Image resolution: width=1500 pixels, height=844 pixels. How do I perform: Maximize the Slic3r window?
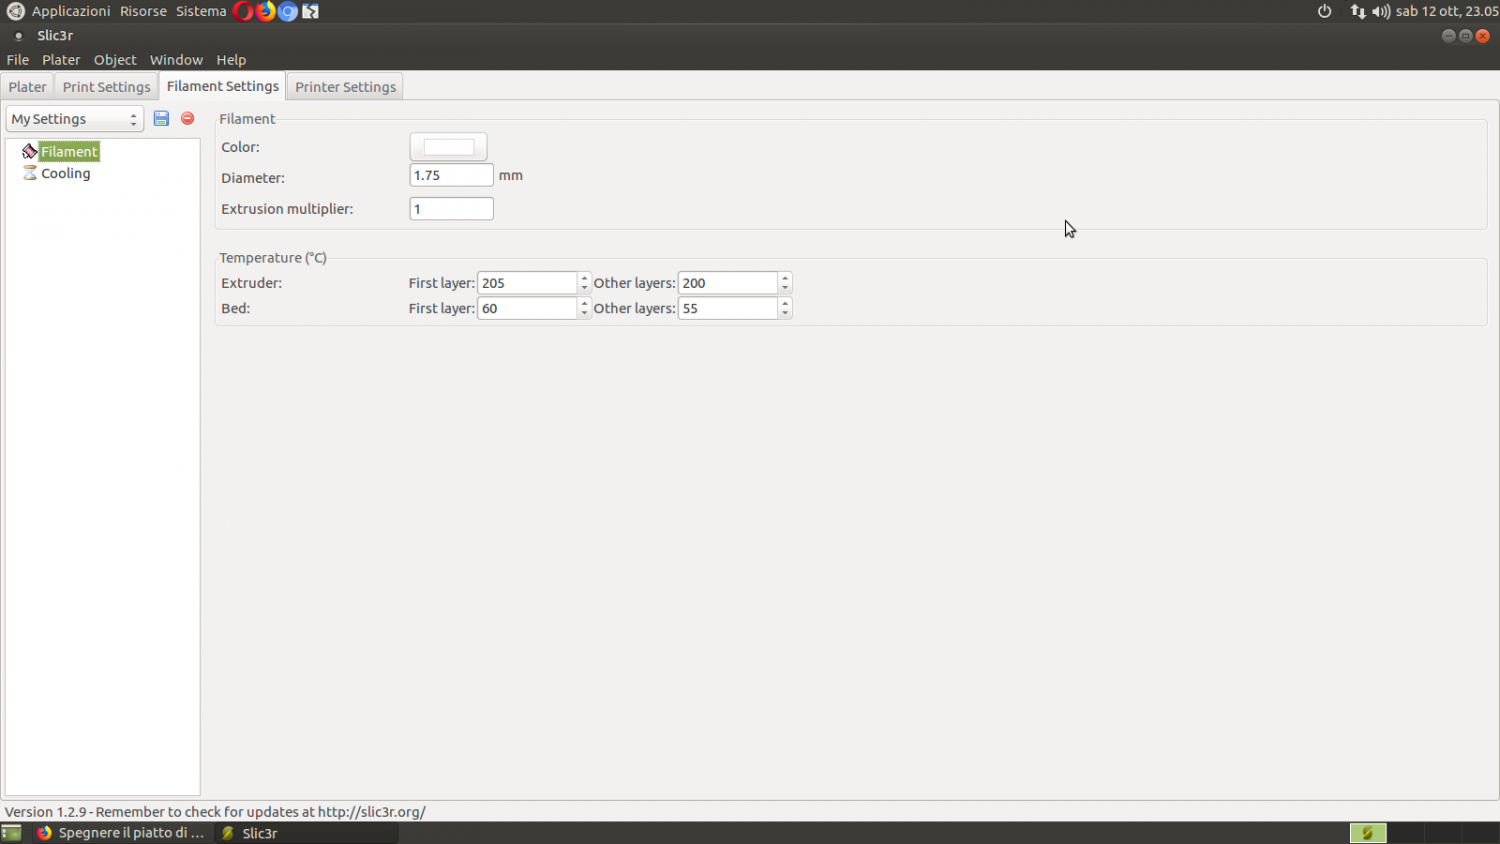[x=1465, y=35]
